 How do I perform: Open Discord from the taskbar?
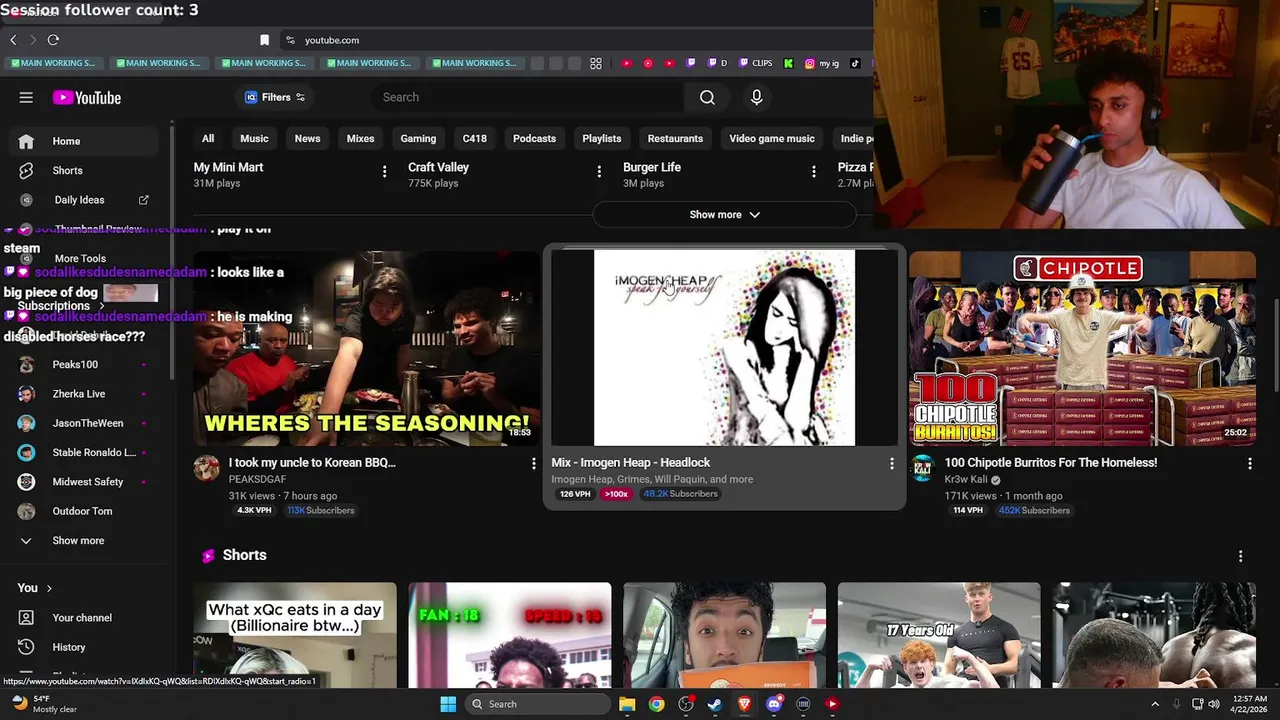[x=774, y=704]
